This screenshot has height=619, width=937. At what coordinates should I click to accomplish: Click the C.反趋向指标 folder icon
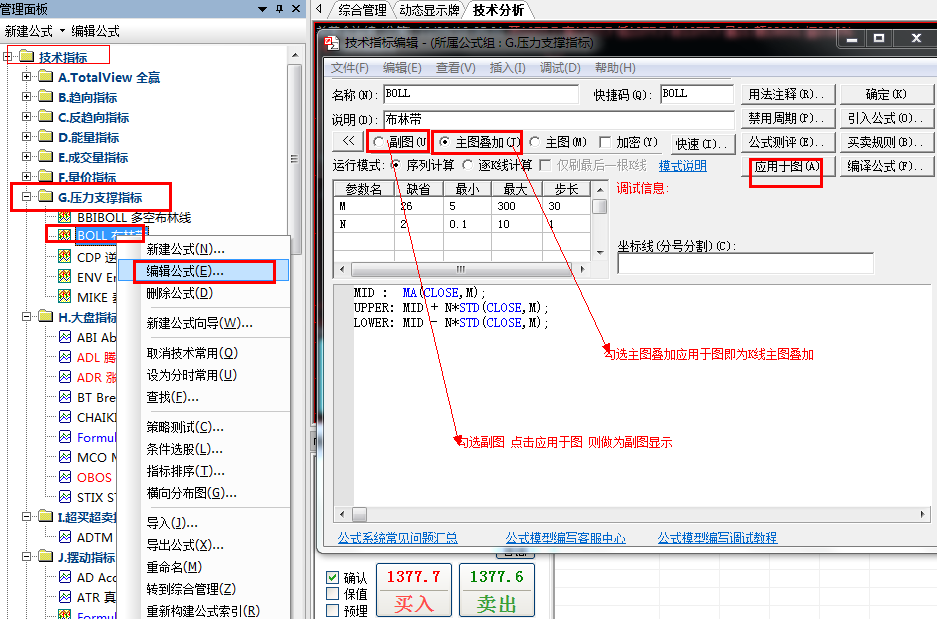[x=46, y=117]
